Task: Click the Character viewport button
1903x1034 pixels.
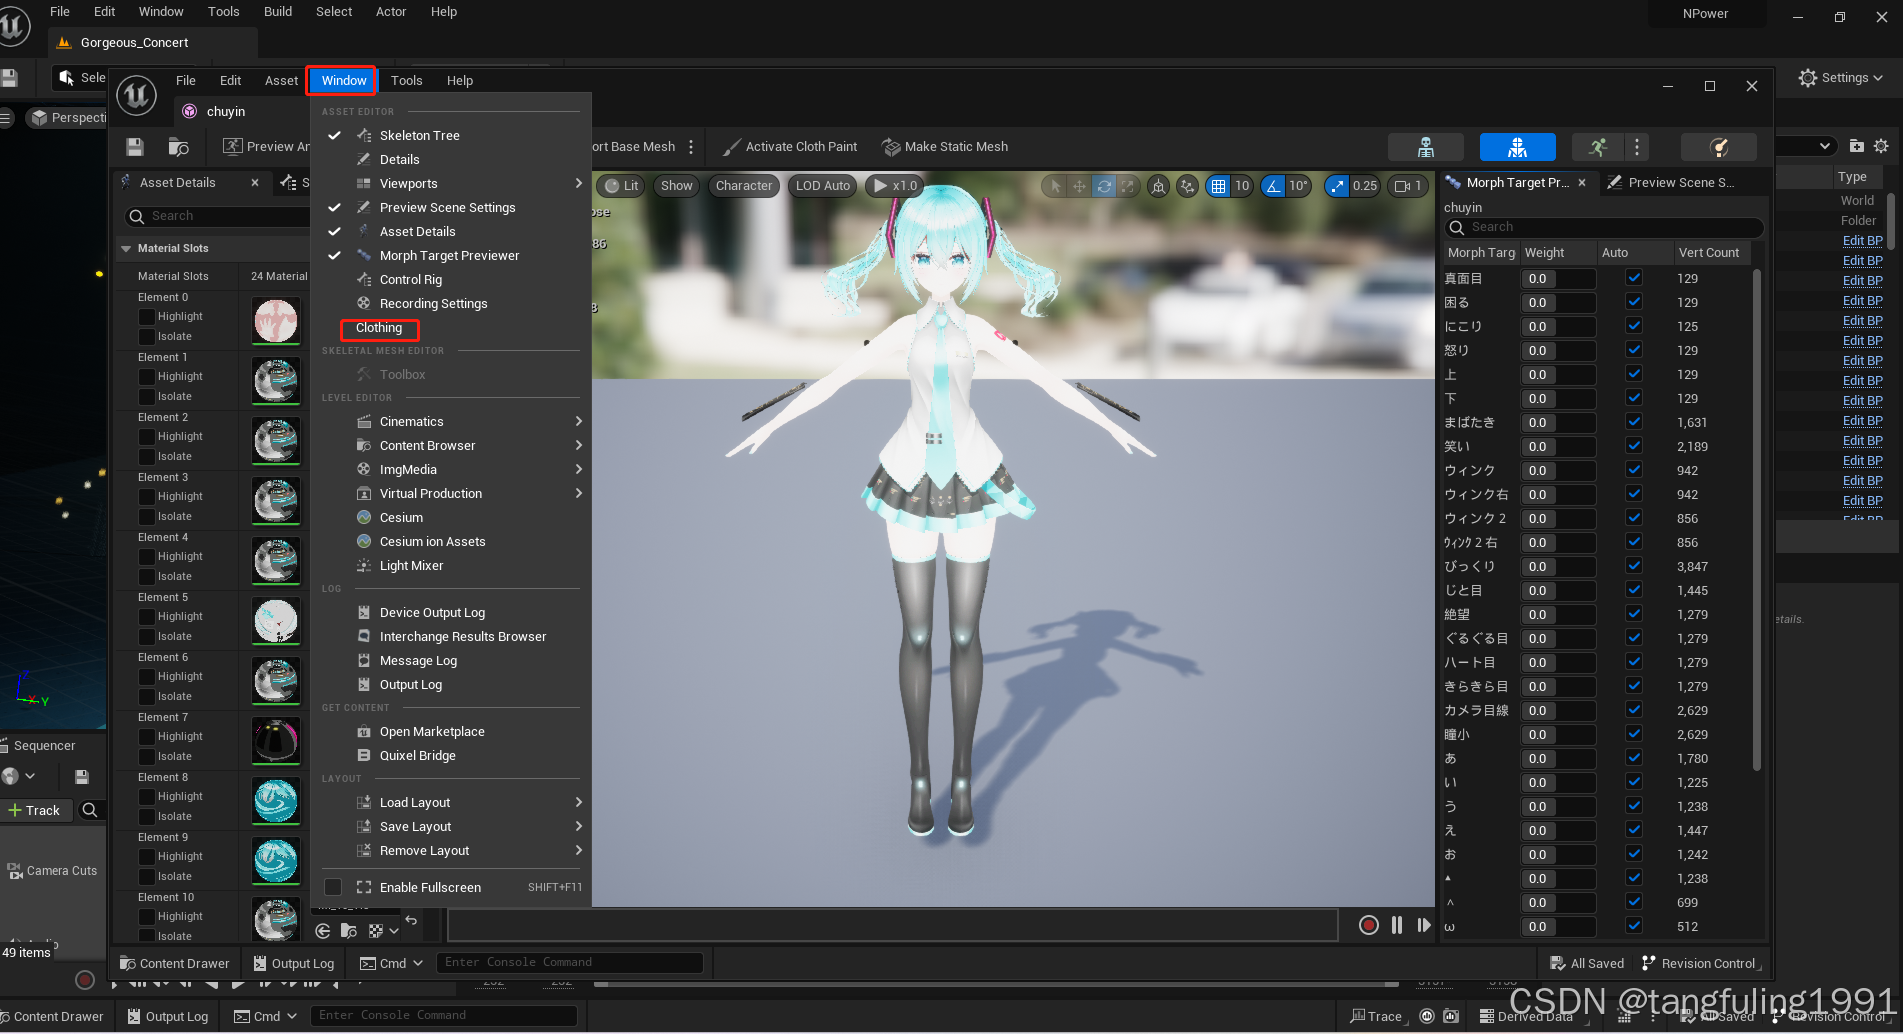Action: tap(744, 185)
